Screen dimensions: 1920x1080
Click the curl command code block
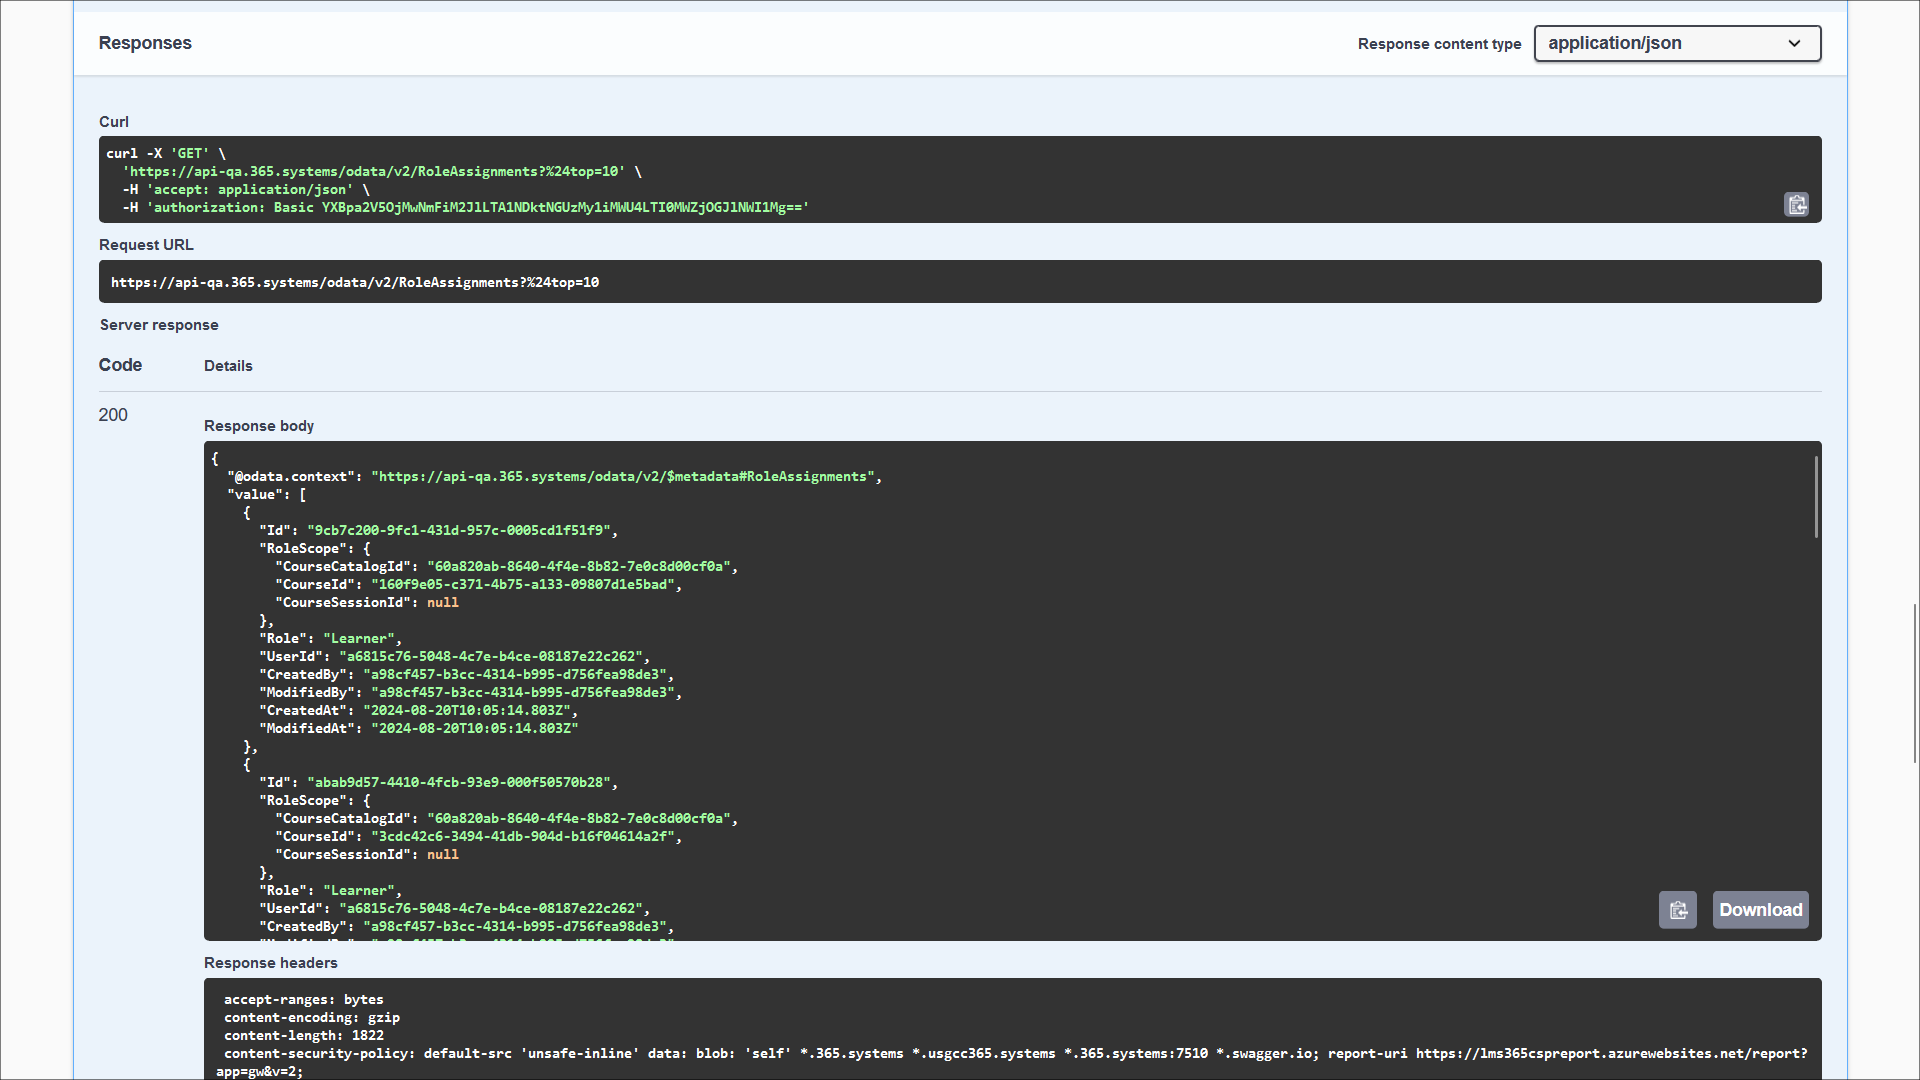pos(958,180)
